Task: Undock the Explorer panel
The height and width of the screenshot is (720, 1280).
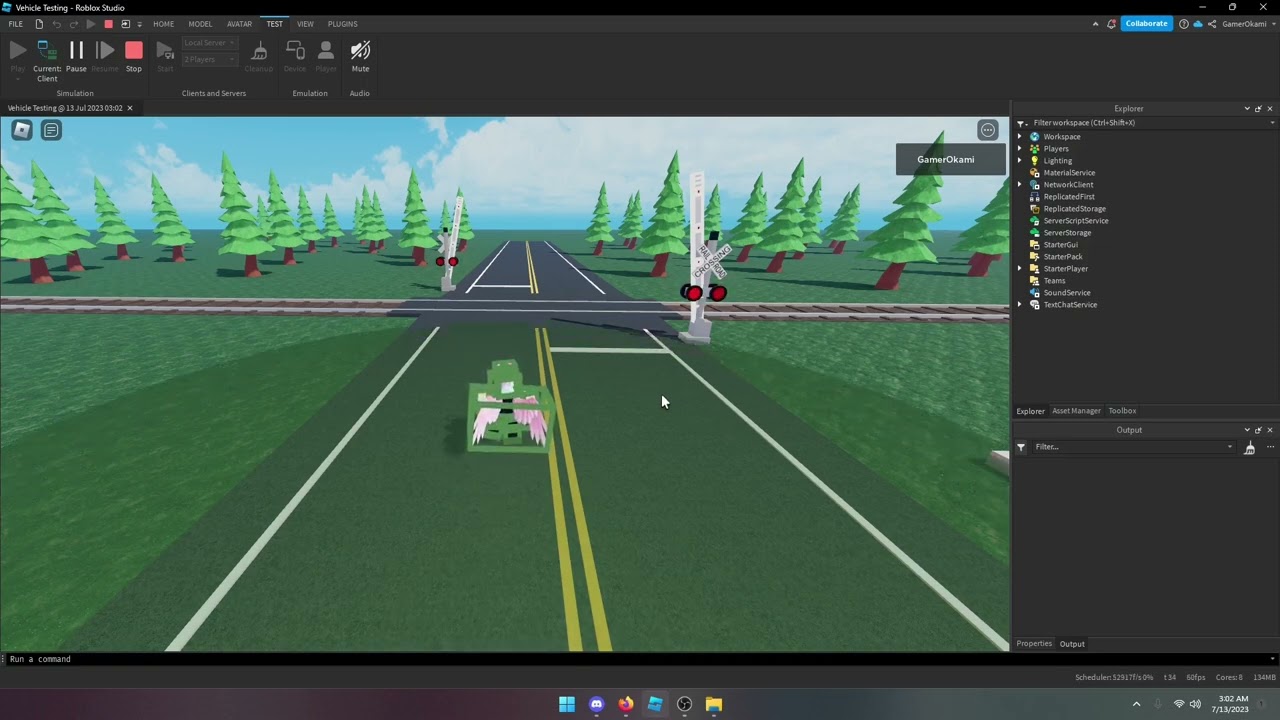Action: point(1258,108)
